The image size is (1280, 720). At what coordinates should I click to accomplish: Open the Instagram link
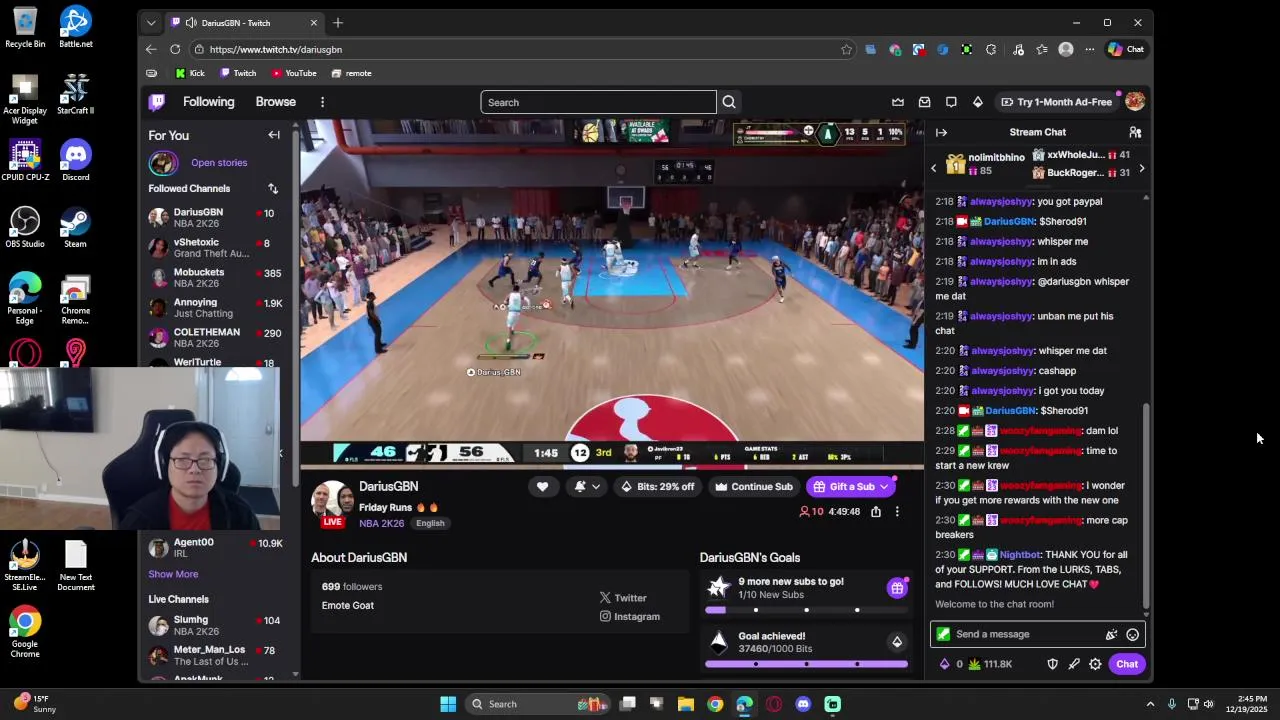(x=629, y=617)
